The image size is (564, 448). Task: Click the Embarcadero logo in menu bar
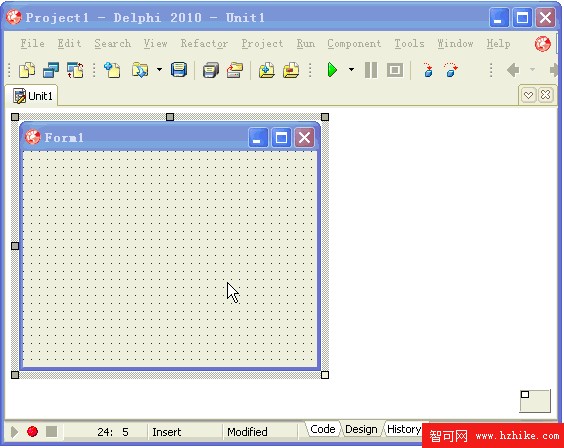pos(542,44)
